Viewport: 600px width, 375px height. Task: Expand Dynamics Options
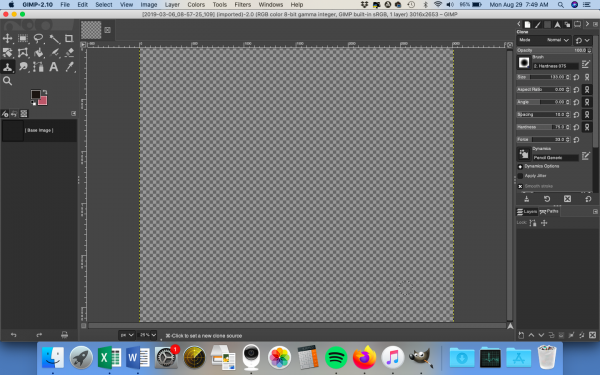(520, 166)
